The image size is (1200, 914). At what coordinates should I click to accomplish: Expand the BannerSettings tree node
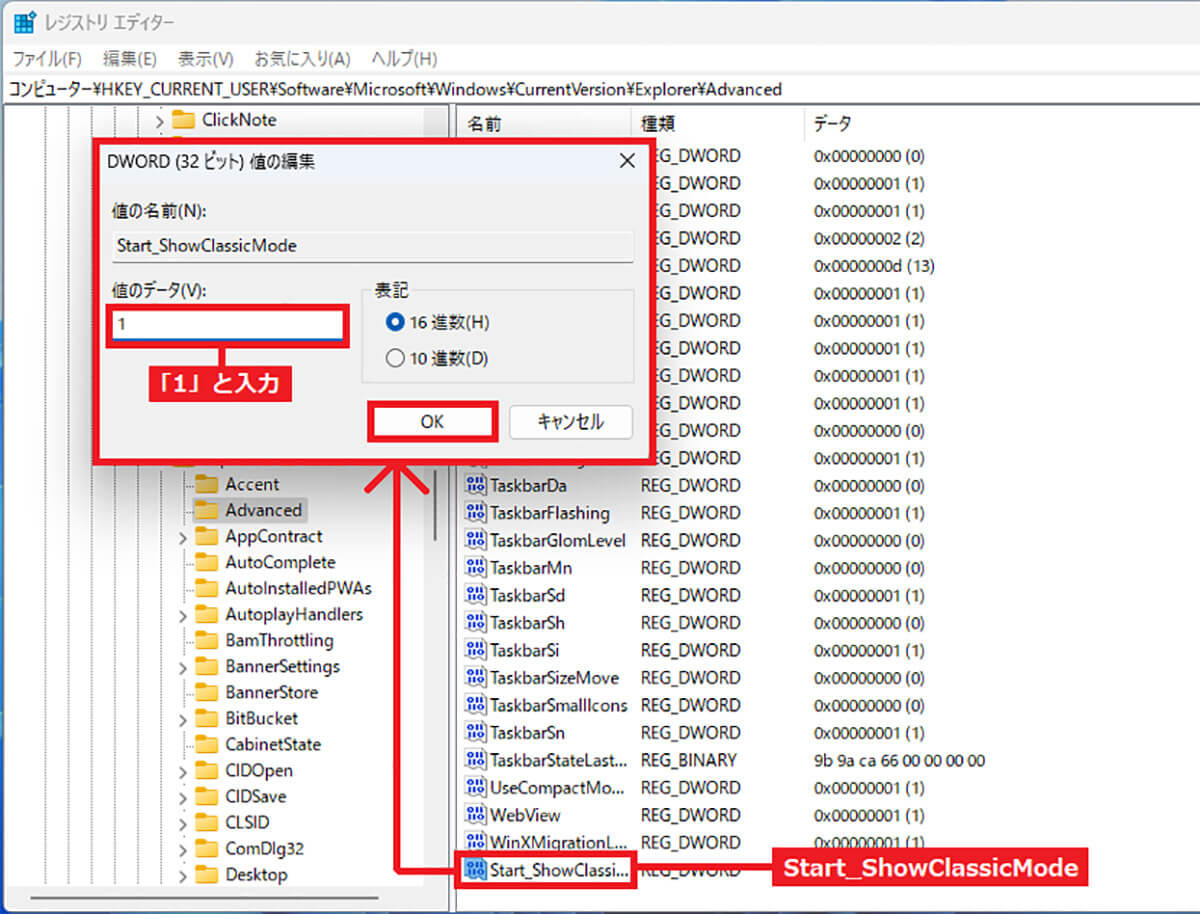pos(182,667)
